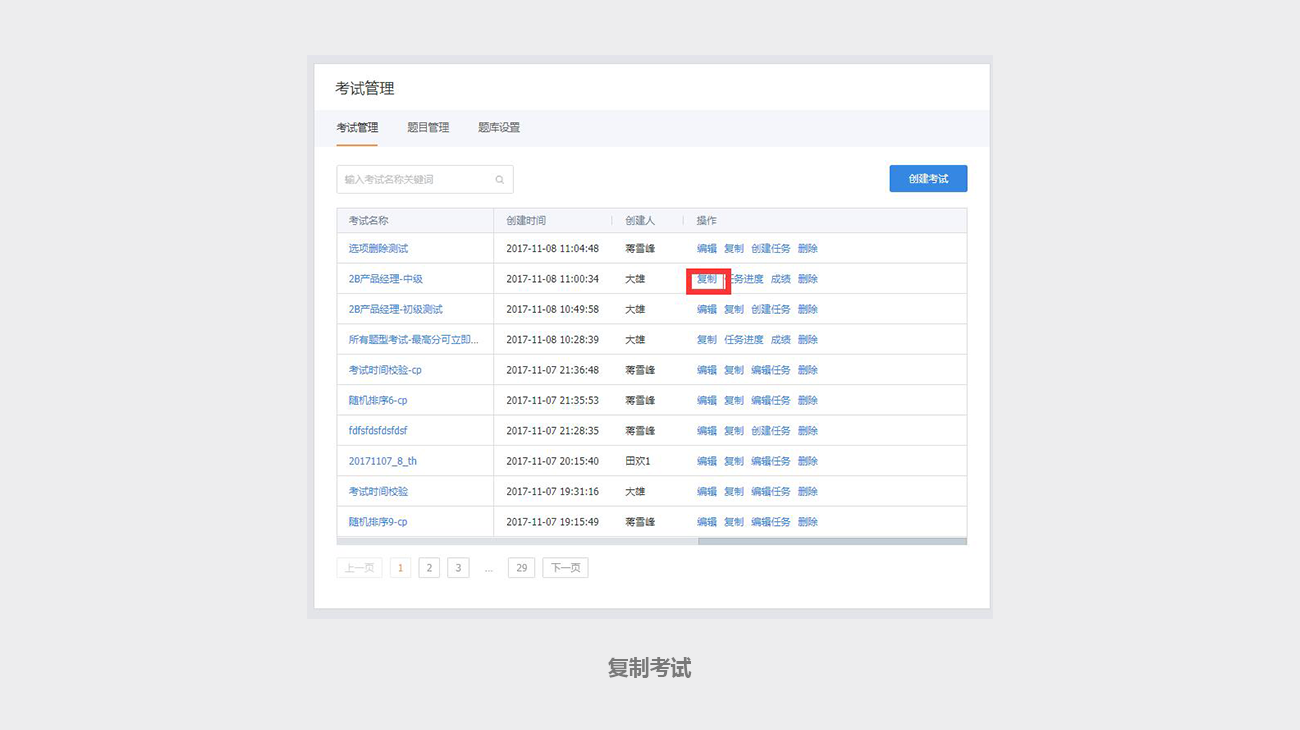Image resolution: width=1300 pixels, height=730 pixels.
Task: Click the table's horizontal scrollbar
Action: point(832,542)
